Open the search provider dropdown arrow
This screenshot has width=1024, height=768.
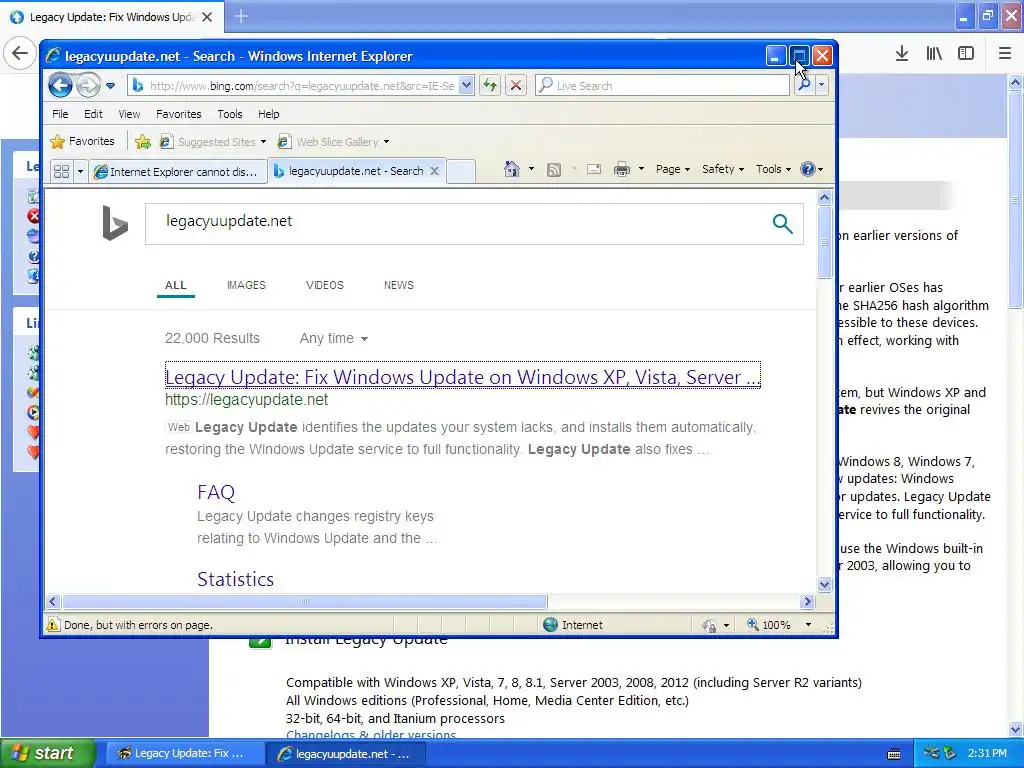point(822,86)
